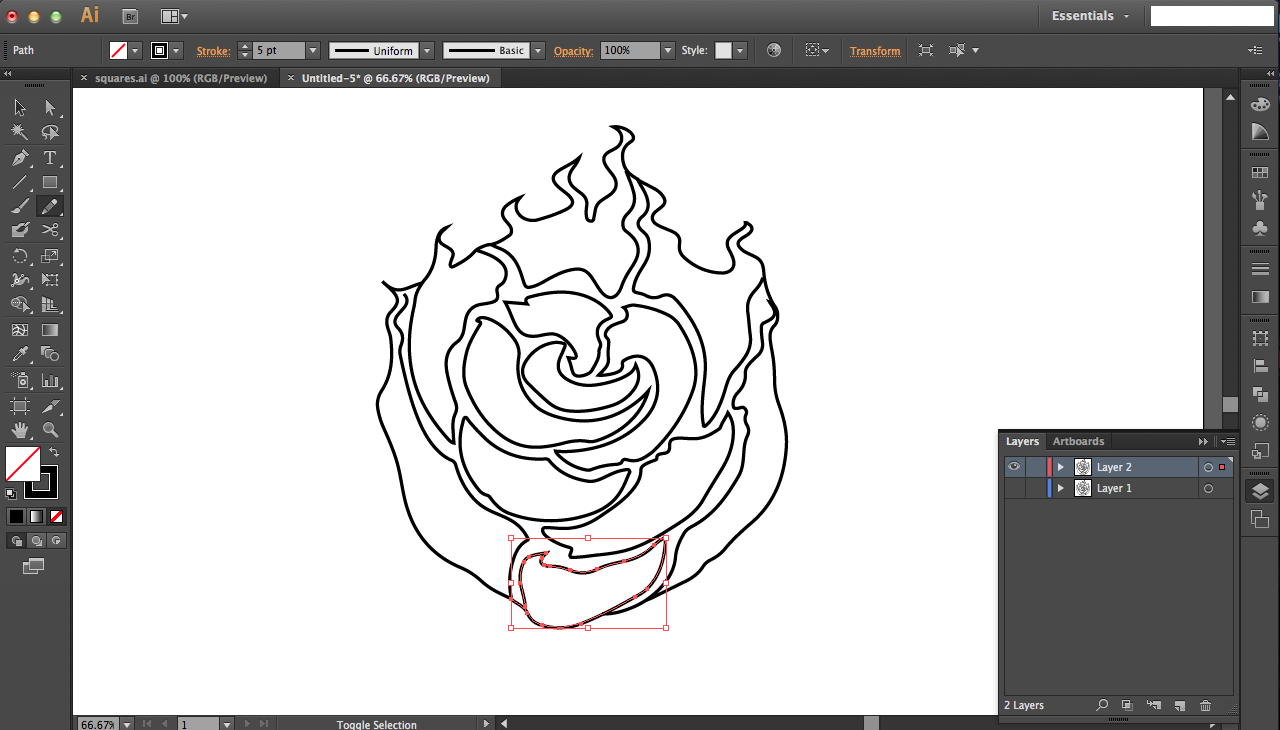The width and height of the screenshot is (1280, 730).
Task: Click Layer 1 target circle
Action: click(x=1208, y=488)
